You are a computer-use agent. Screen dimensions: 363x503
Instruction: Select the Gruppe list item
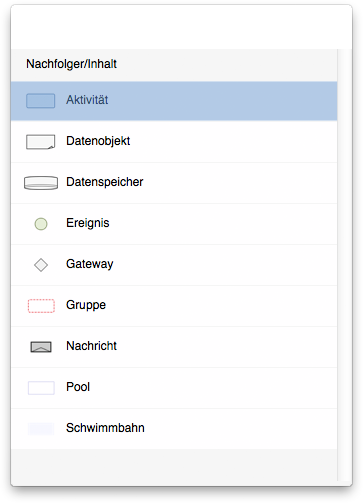[174, 306]
